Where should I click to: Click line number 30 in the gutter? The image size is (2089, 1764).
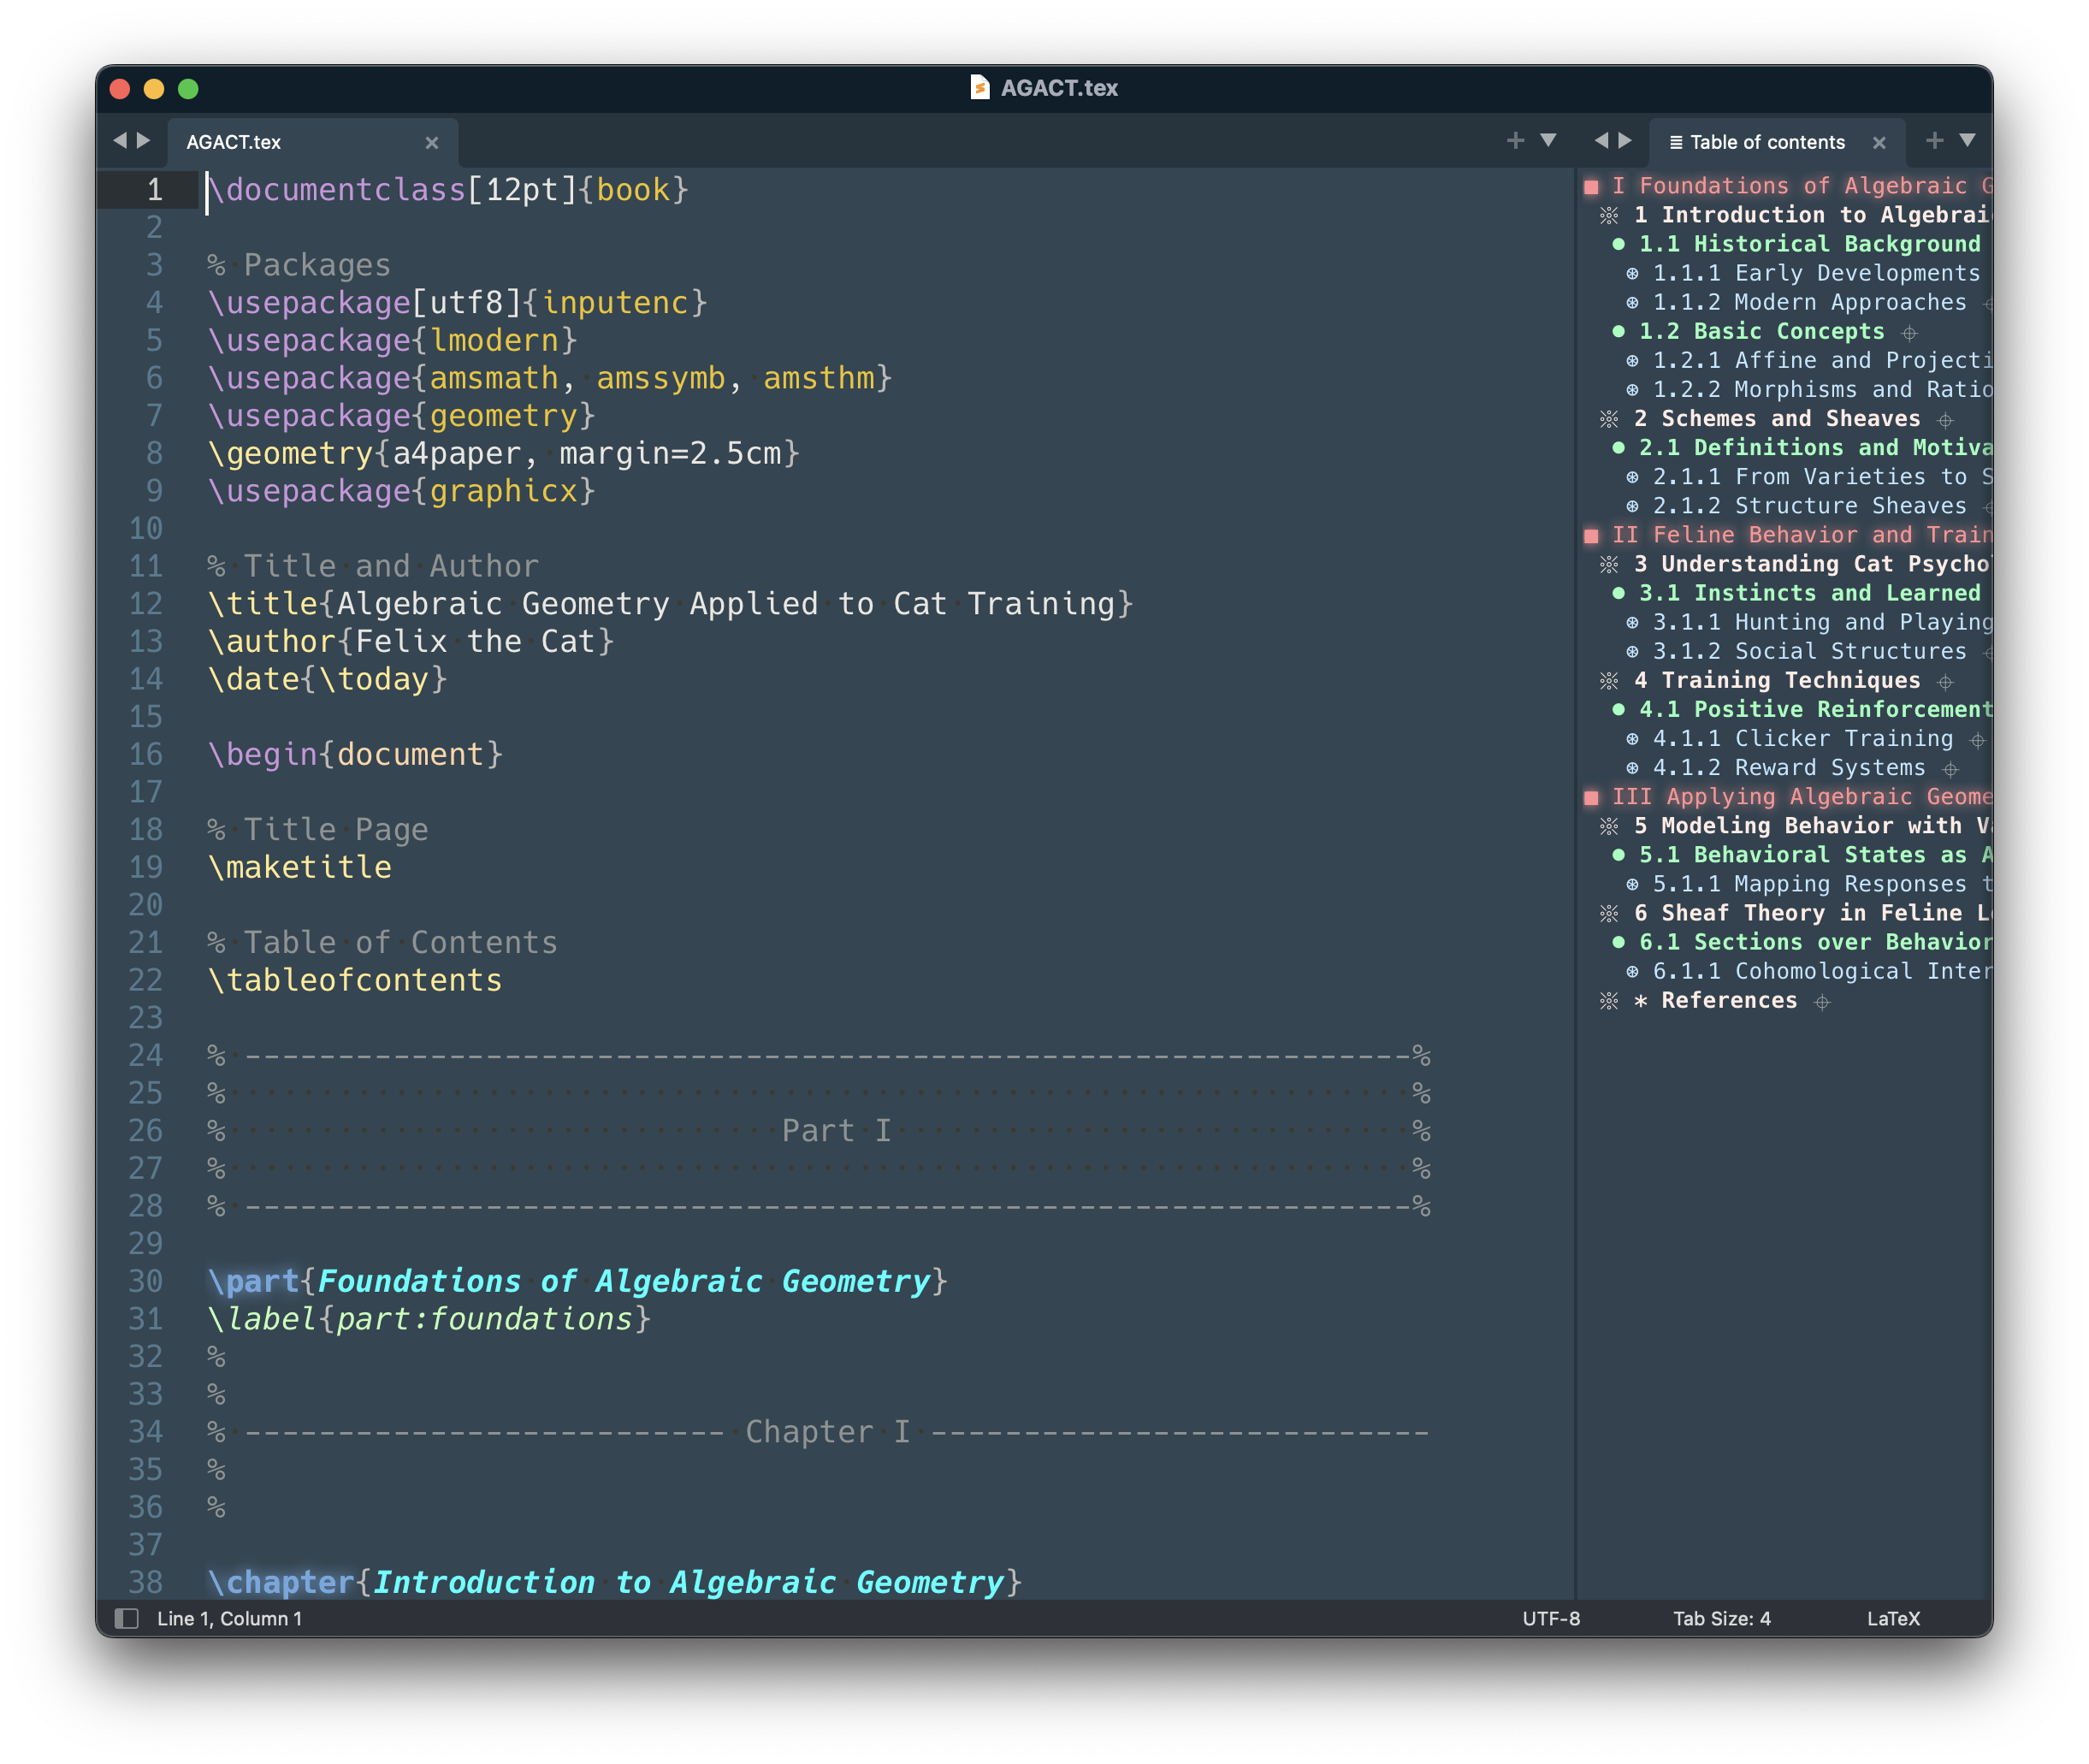(x=145, y=1281)
